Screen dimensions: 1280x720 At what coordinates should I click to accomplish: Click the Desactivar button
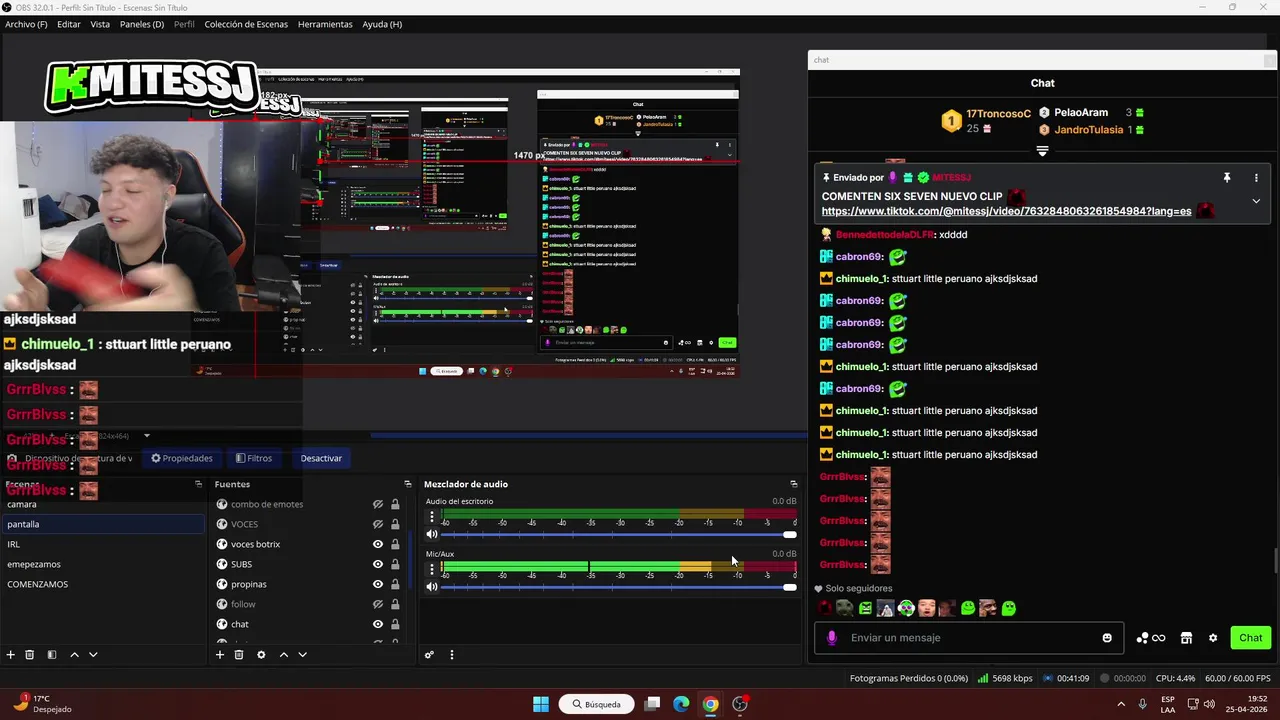(321, 458)
